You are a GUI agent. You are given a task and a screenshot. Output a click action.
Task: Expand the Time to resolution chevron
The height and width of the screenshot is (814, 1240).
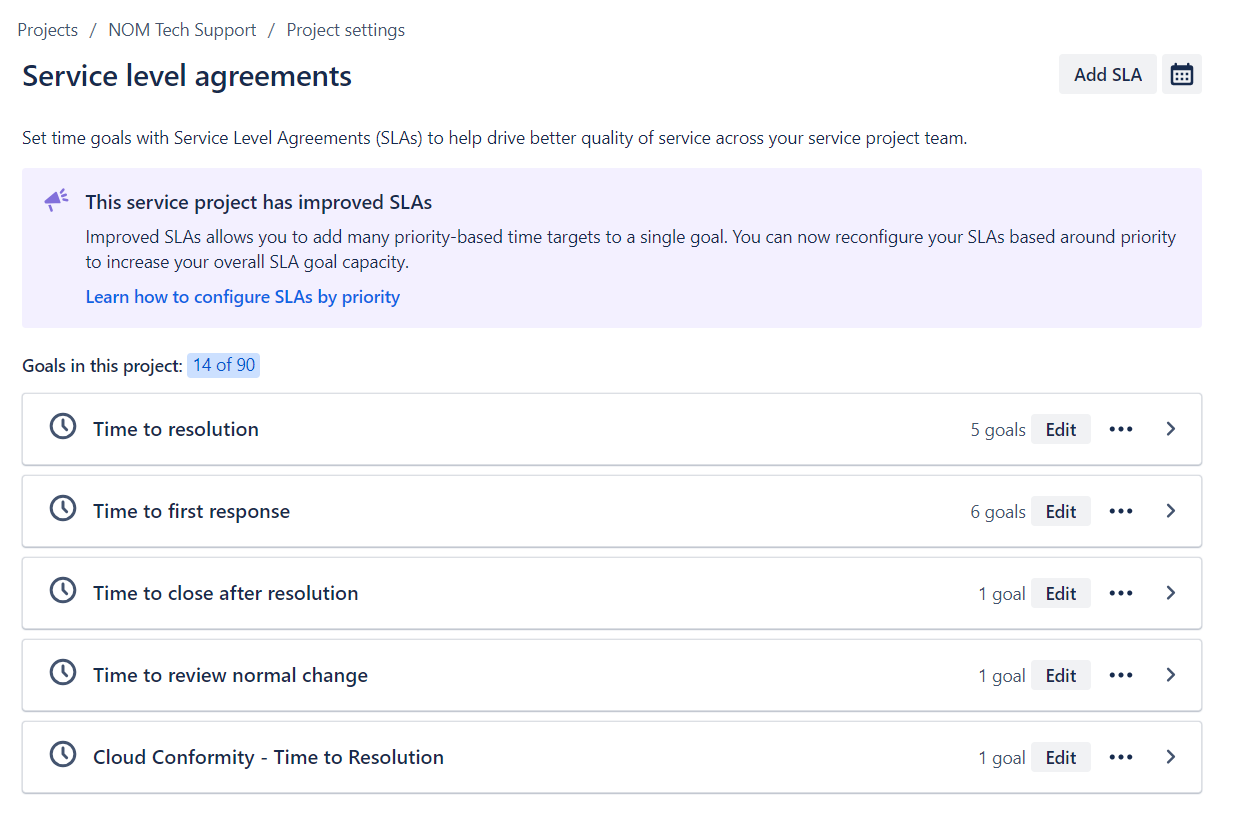(1171, 429)
